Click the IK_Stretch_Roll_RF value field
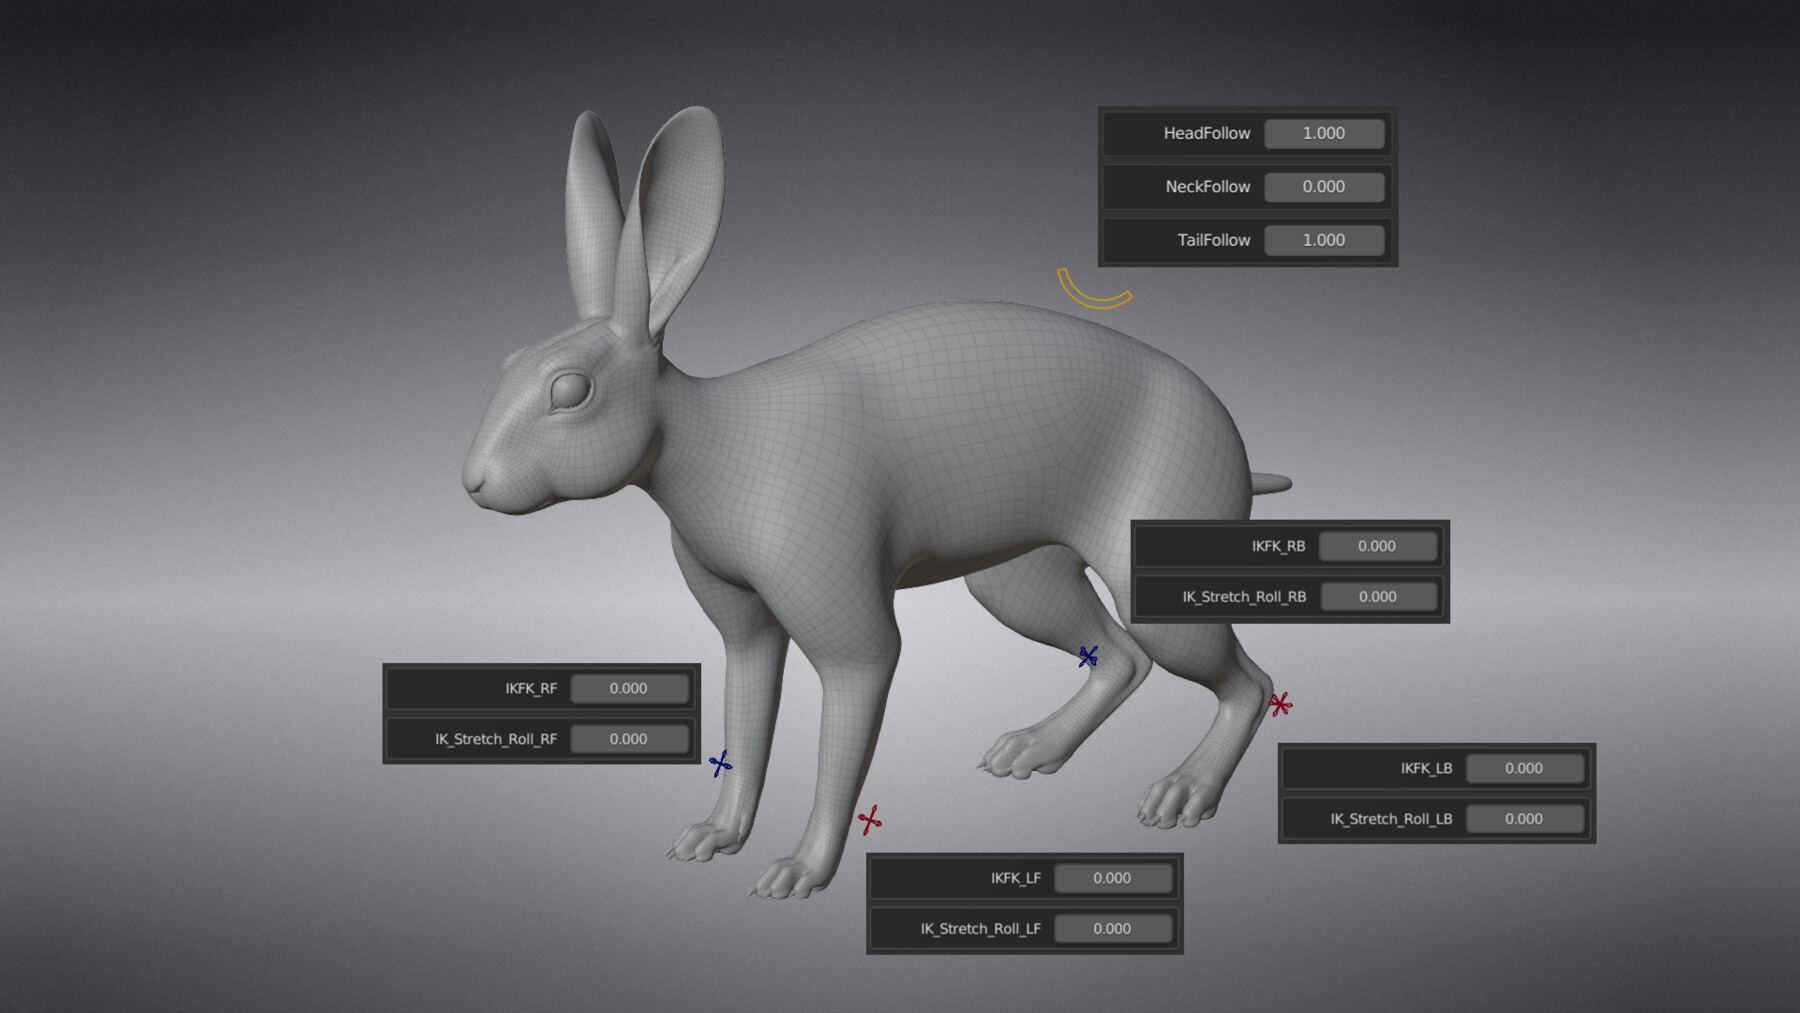This screenshot has height=1013, width=1800. [x=629, y=738]
